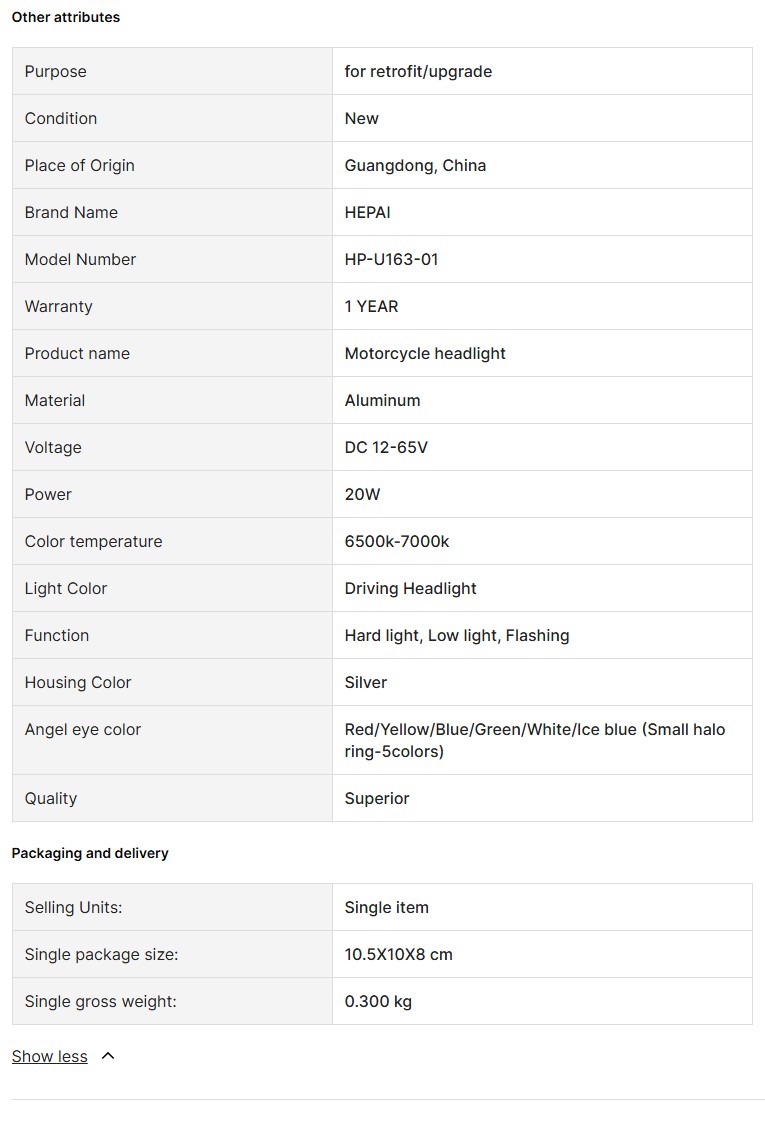Click the Packaging and delivery heading
The height and width of the screenshot is (1131, 765).
90,853
